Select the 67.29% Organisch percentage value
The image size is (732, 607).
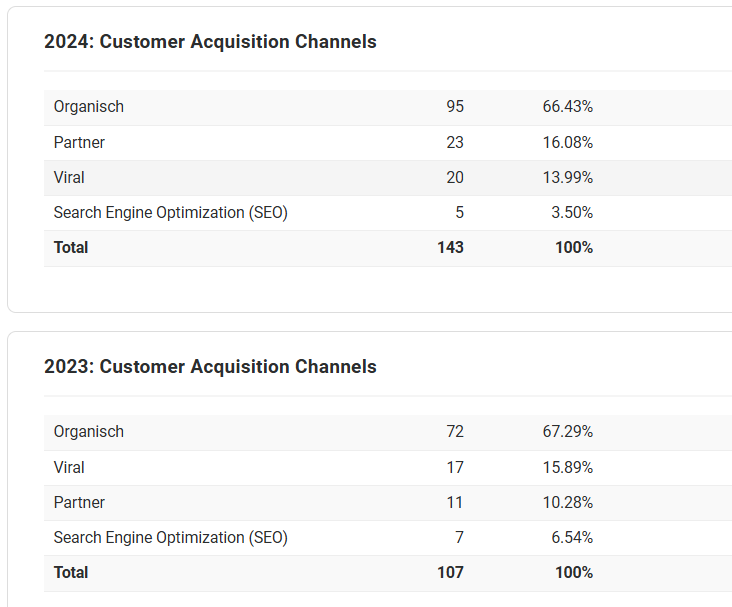pyautogui.click(x=568, y=432)
